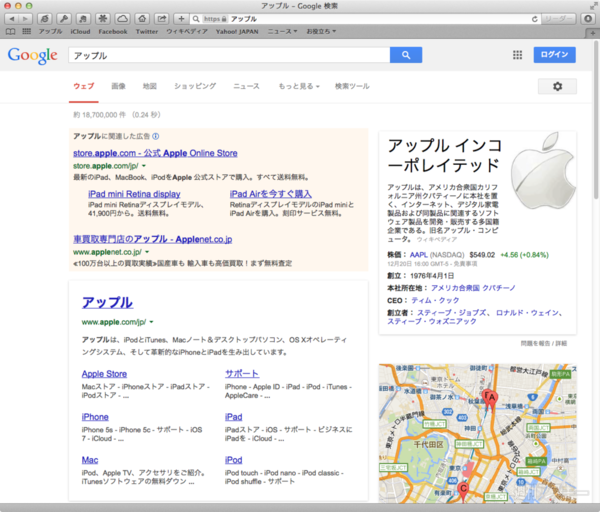Enter full screen with window arrows
Image resolution: width=600 pixels, height=512 pixels.
pyautogui.click(x=593, y=6)
